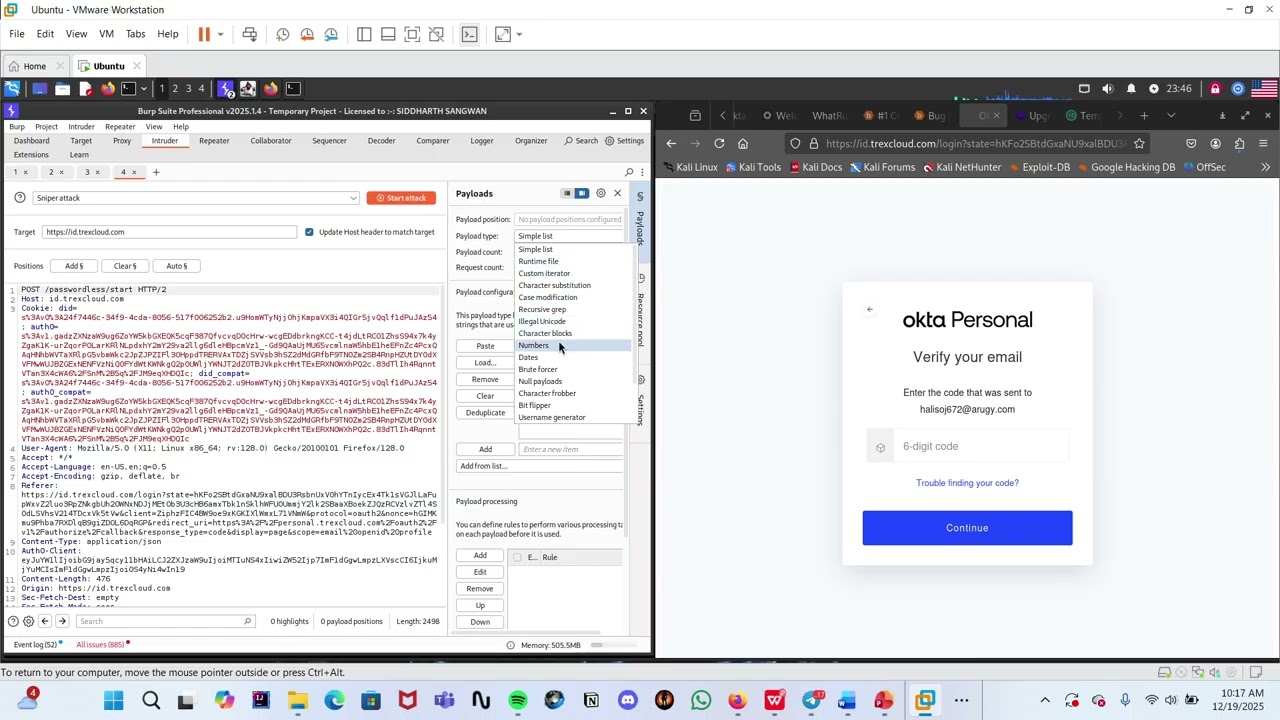Switch to the Proxy tab
Viewport: 1280px width, 720px height.
(x=122, y=141)
